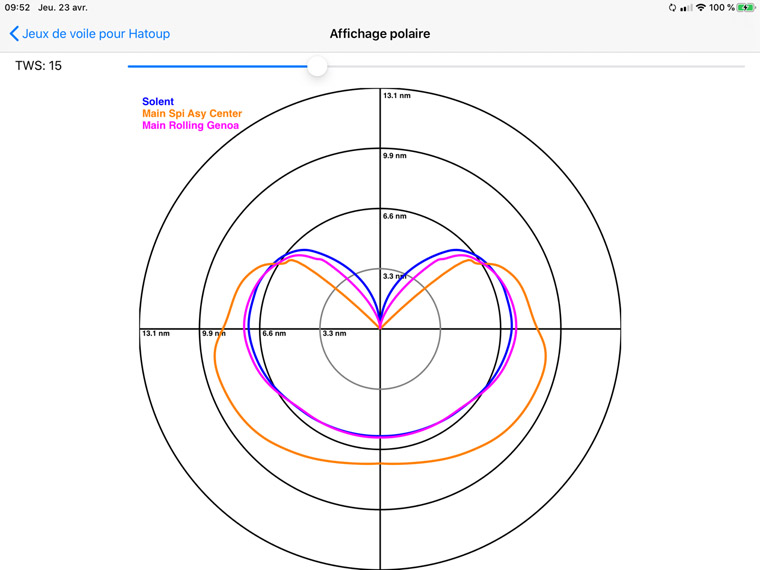Viewport: 760px width, 570px height.
Task: Tap the battery icon in status bar
Action: click(746, 8)
